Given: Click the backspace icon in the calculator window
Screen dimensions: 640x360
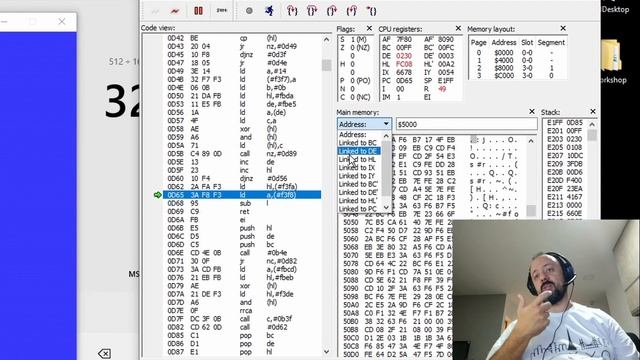Looking at the screenshot, I should 104,353.
